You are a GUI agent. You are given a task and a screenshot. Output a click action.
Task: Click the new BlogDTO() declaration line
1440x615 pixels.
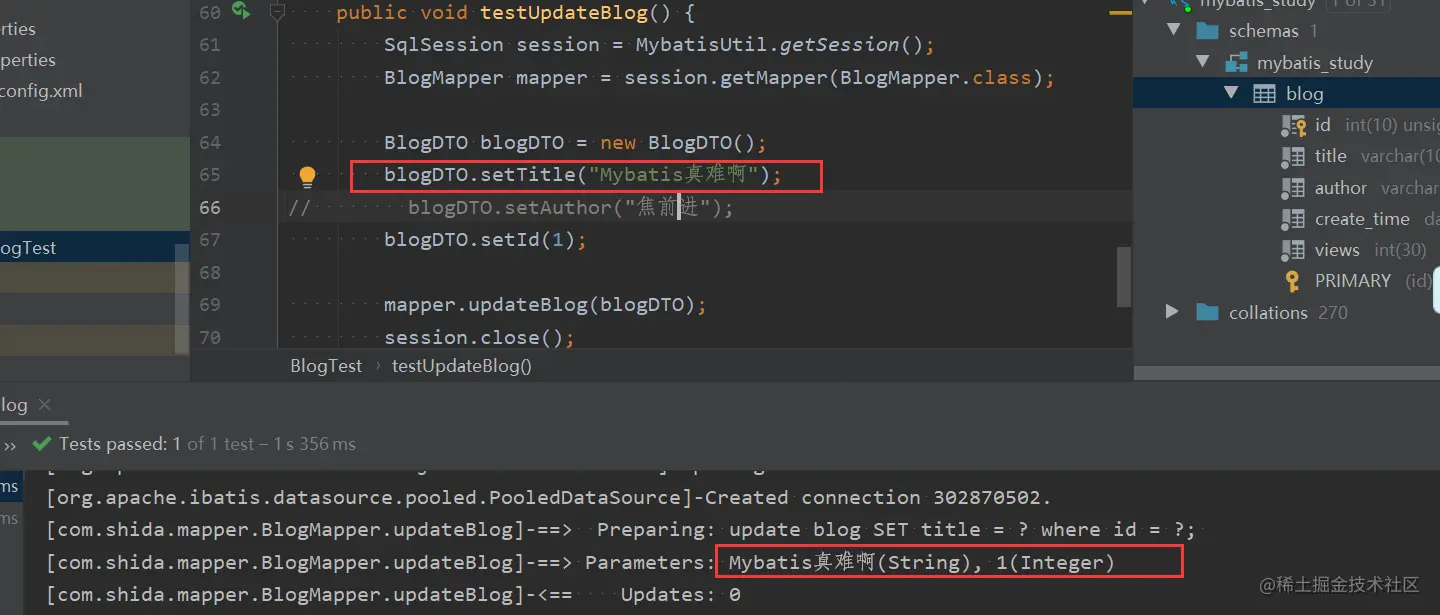tap(575, 143)
